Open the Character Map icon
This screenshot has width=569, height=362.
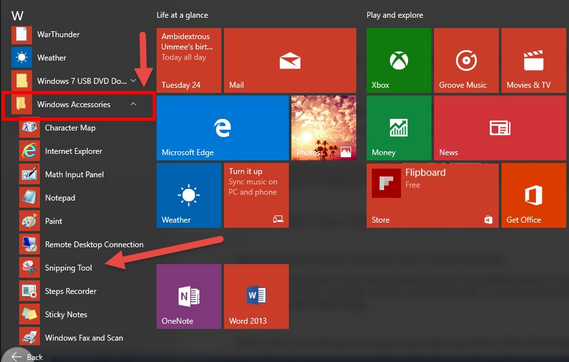(29, 127)
